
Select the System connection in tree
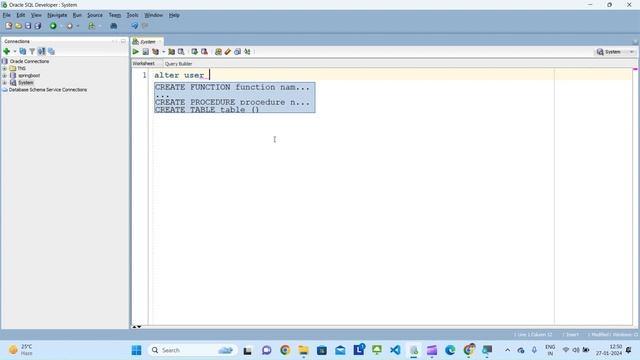(x=25, y=82)
